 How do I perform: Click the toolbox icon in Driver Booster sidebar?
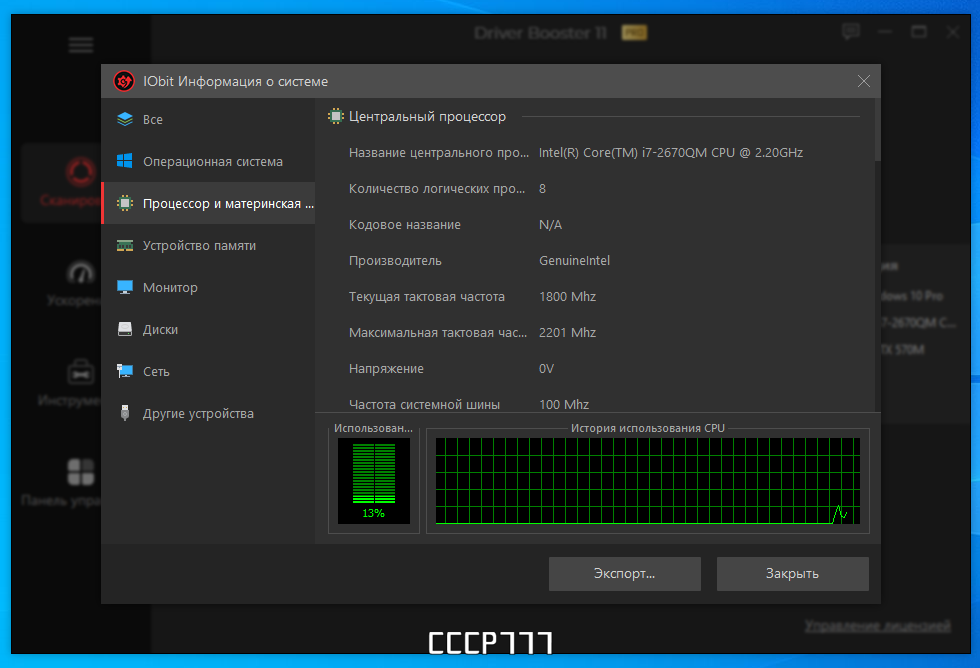(81, 372)
